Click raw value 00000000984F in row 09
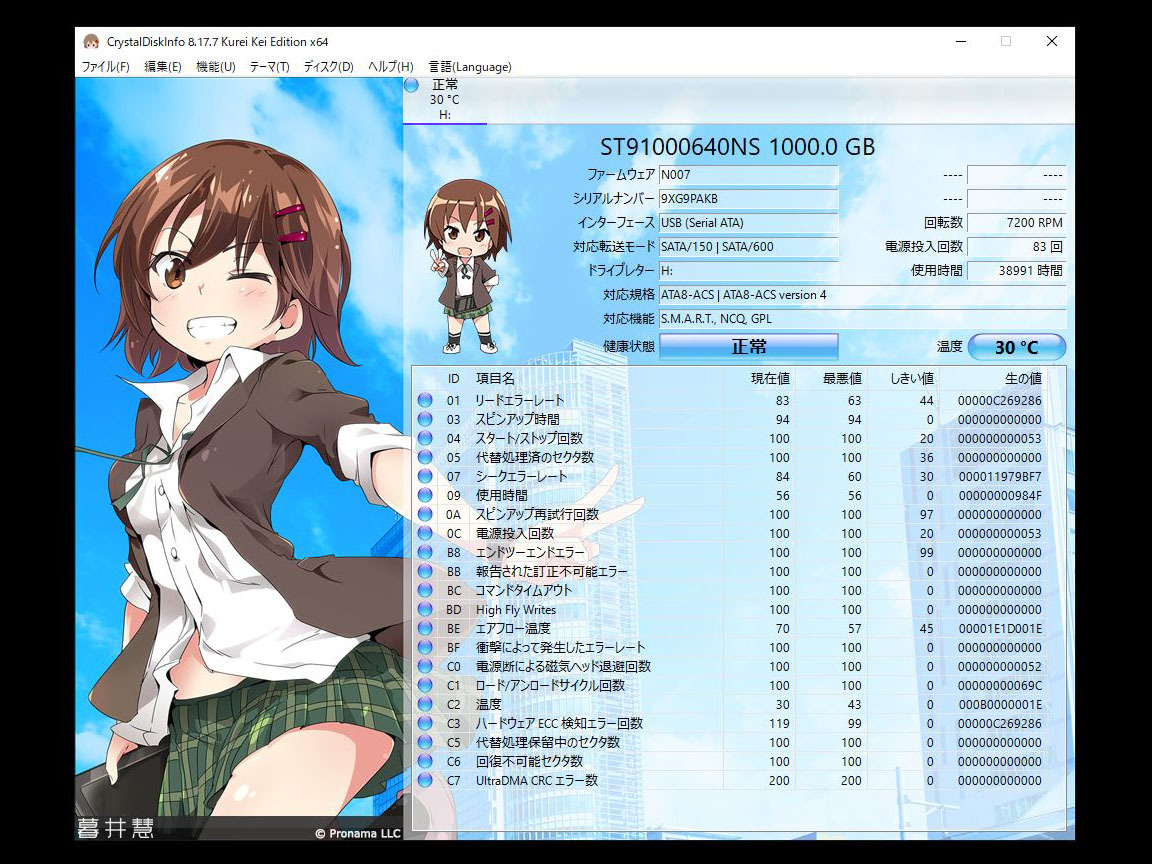 (x=999, y=495)
